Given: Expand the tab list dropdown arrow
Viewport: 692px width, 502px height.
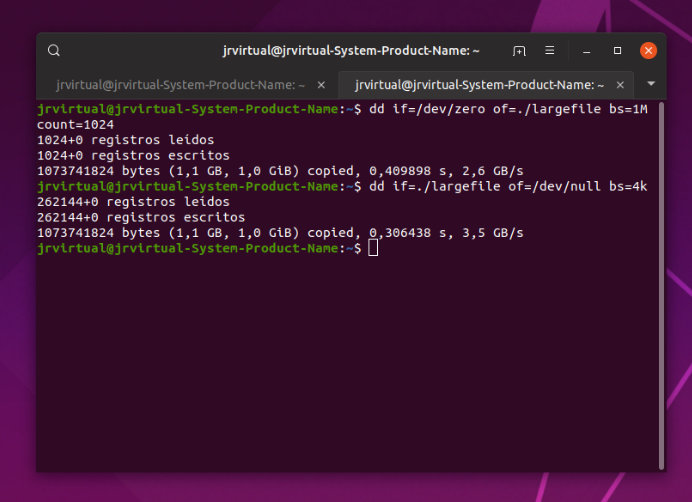Looking at the screenshot, I should tap(651, 84).
